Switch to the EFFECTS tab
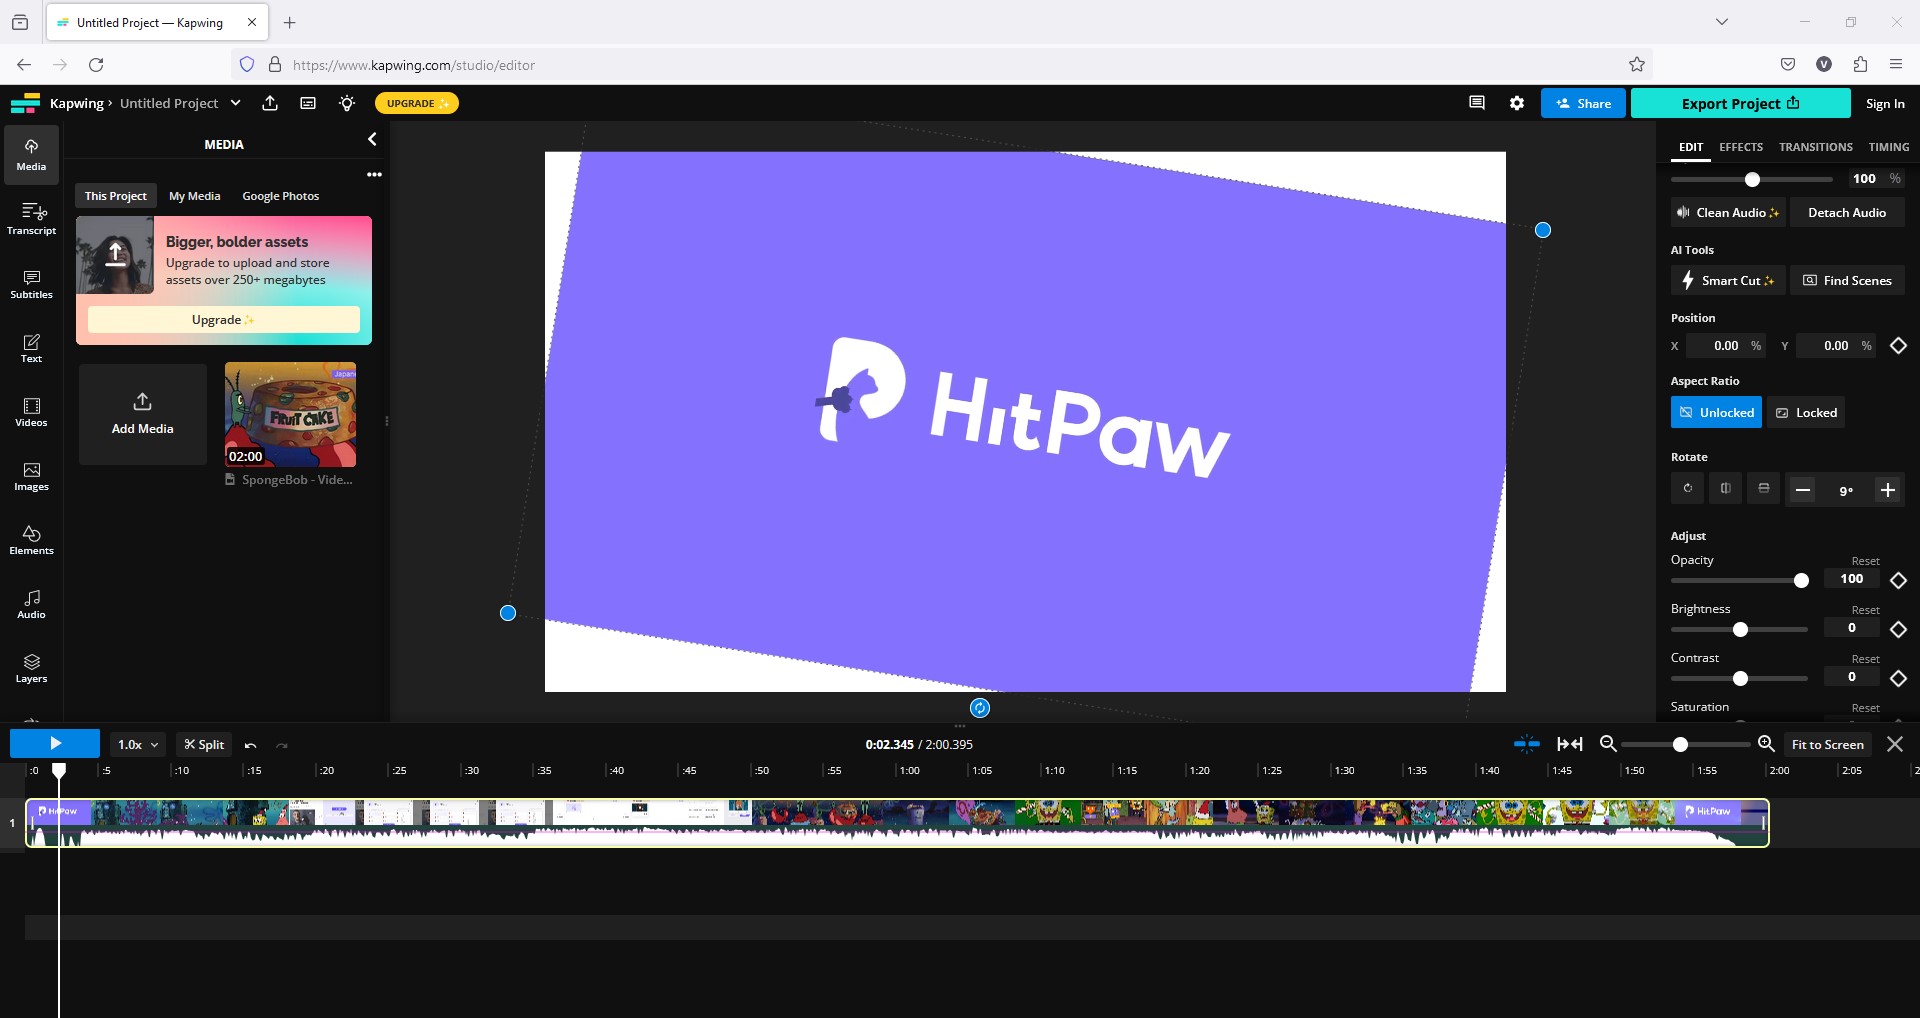1920x1018 pixels. (1741, 147)
